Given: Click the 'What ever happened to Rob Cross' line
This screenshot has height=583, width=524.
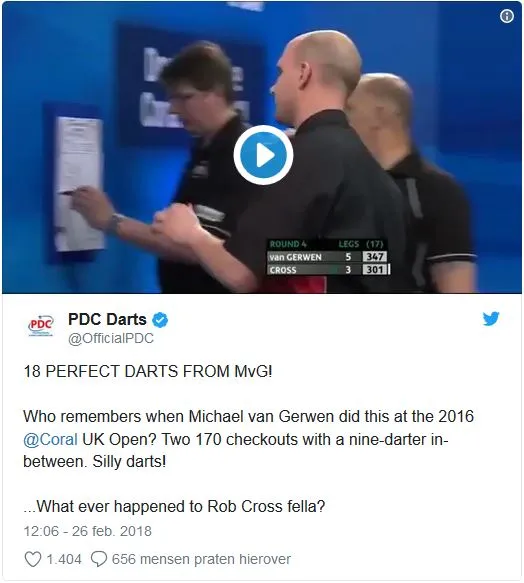Looking at the screenshot, I should [174, 506].
